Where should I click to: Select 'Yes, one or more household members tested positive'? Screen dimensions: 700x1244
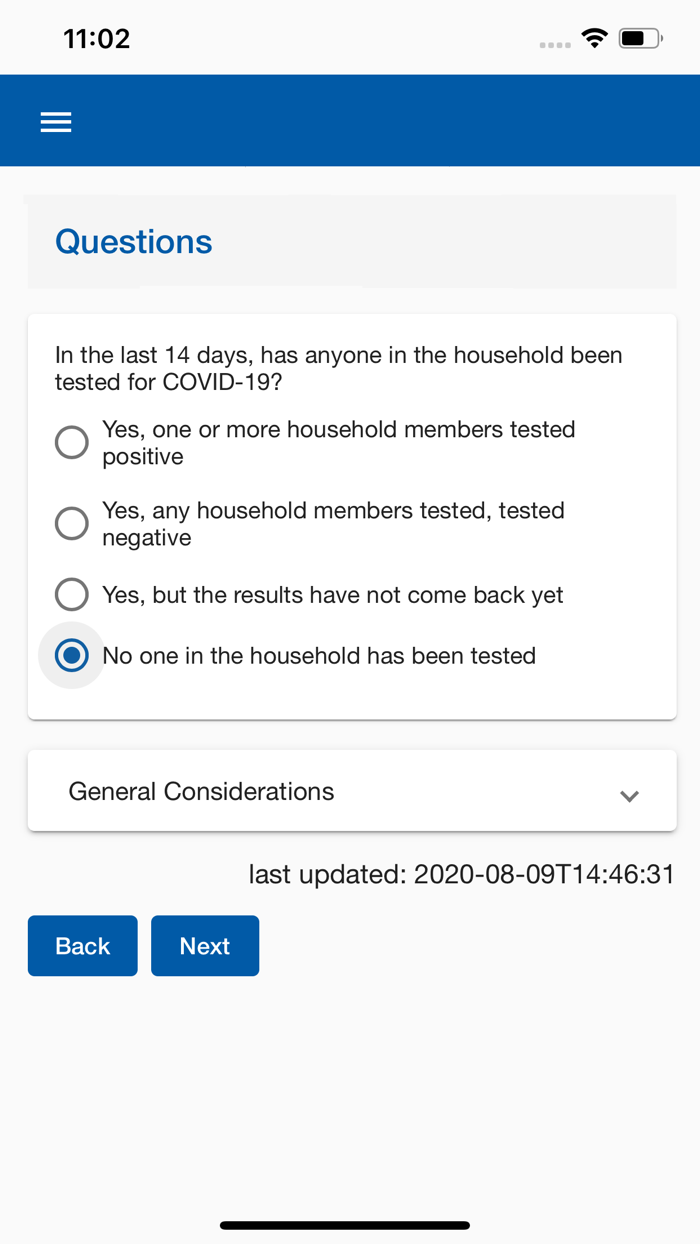(71, 442)
